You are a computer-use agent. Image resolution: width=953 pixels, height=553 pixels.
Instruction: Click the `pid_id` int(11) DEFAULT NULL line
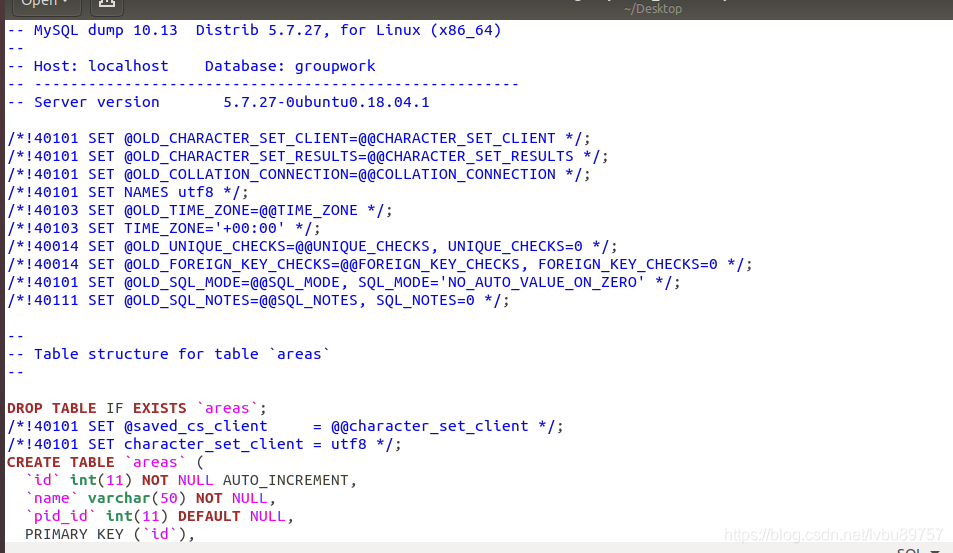point(159,517)
